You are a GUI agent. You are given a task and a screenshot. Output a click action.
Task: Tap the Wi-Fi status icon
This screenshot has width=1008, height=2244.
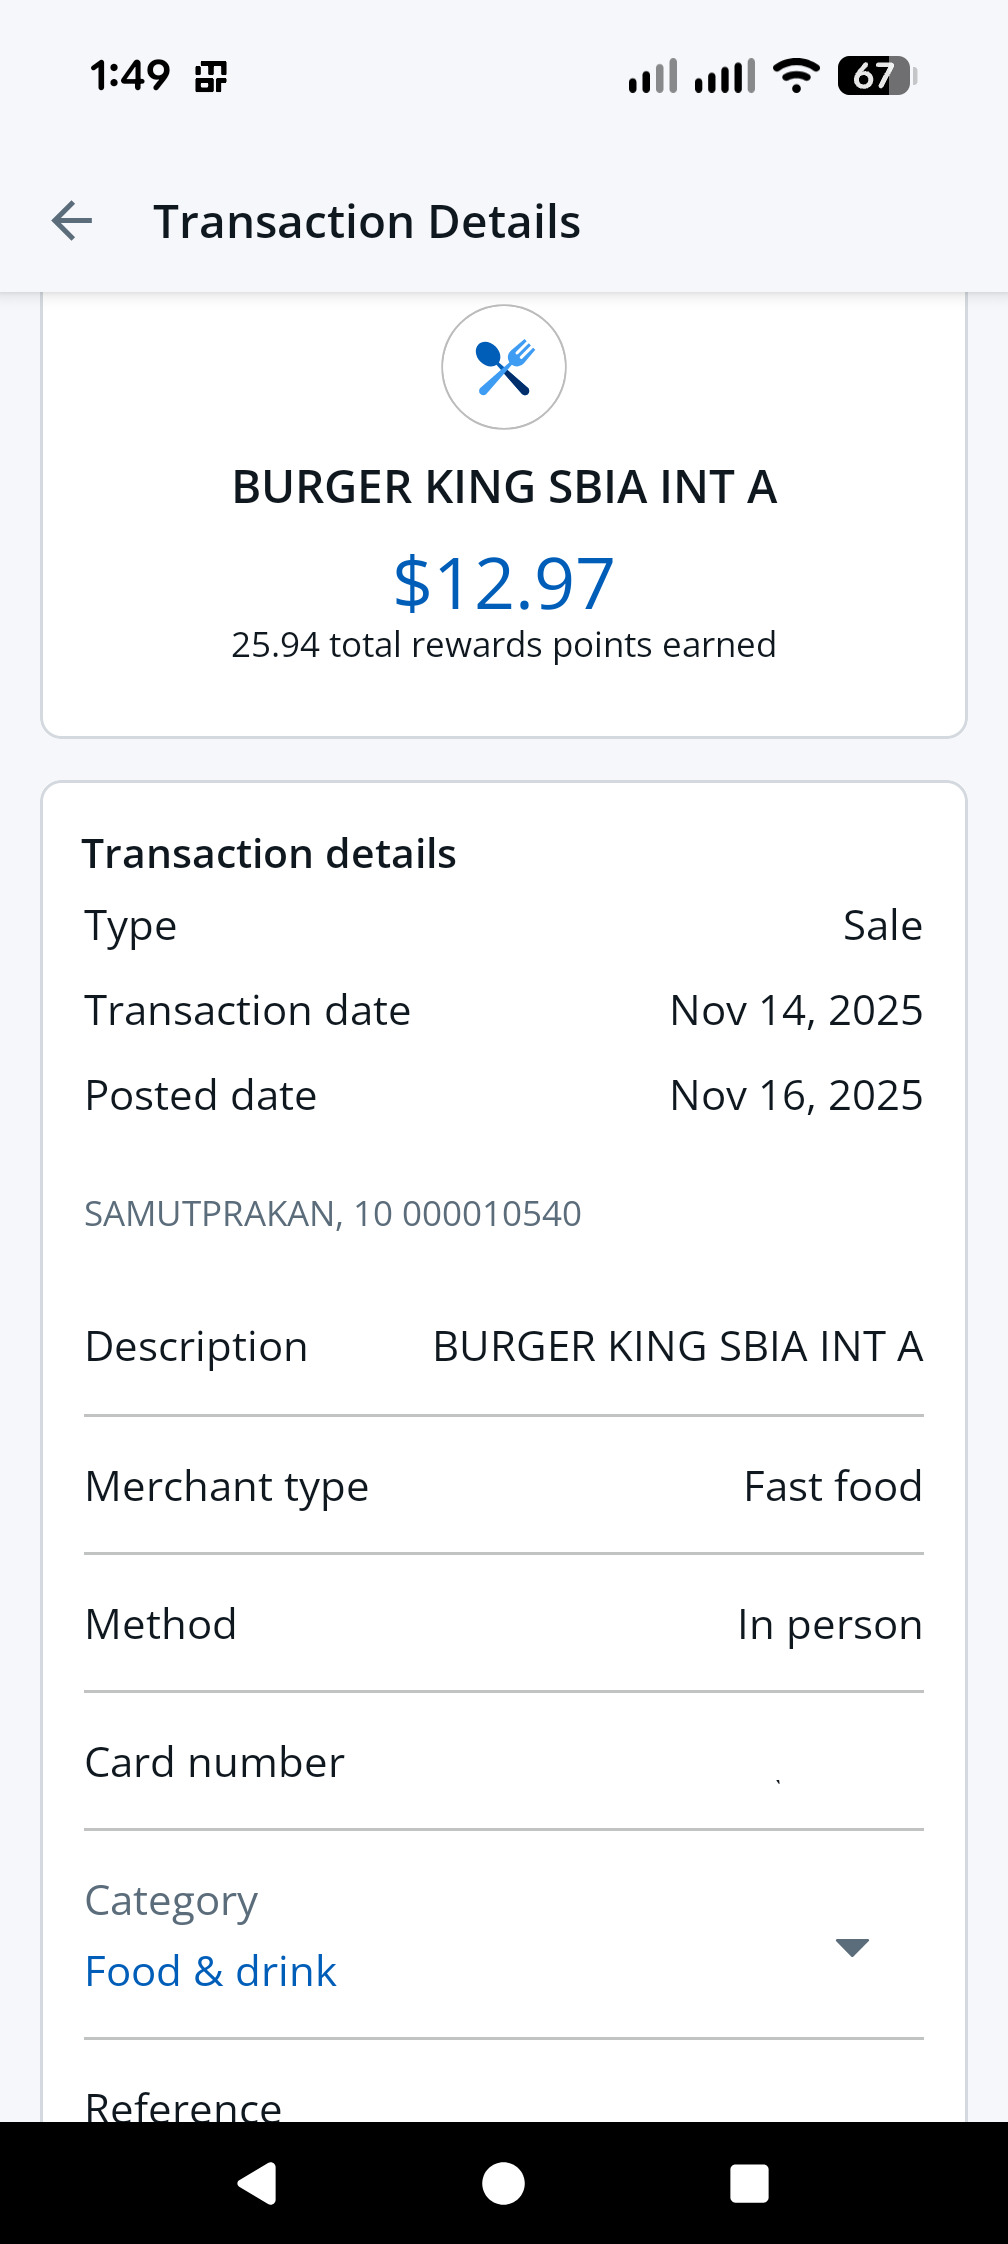(796, 76)
